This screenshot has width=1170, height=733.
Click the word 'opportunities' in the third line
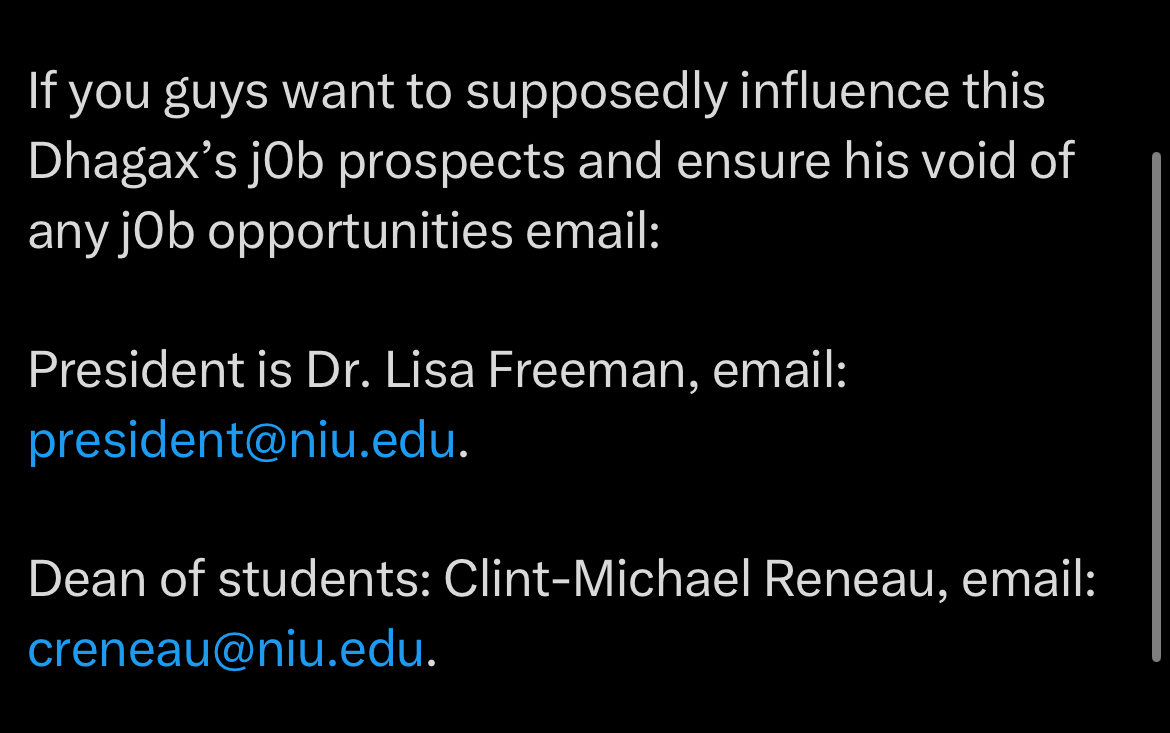pyautogui.click(x=360, y=233)
